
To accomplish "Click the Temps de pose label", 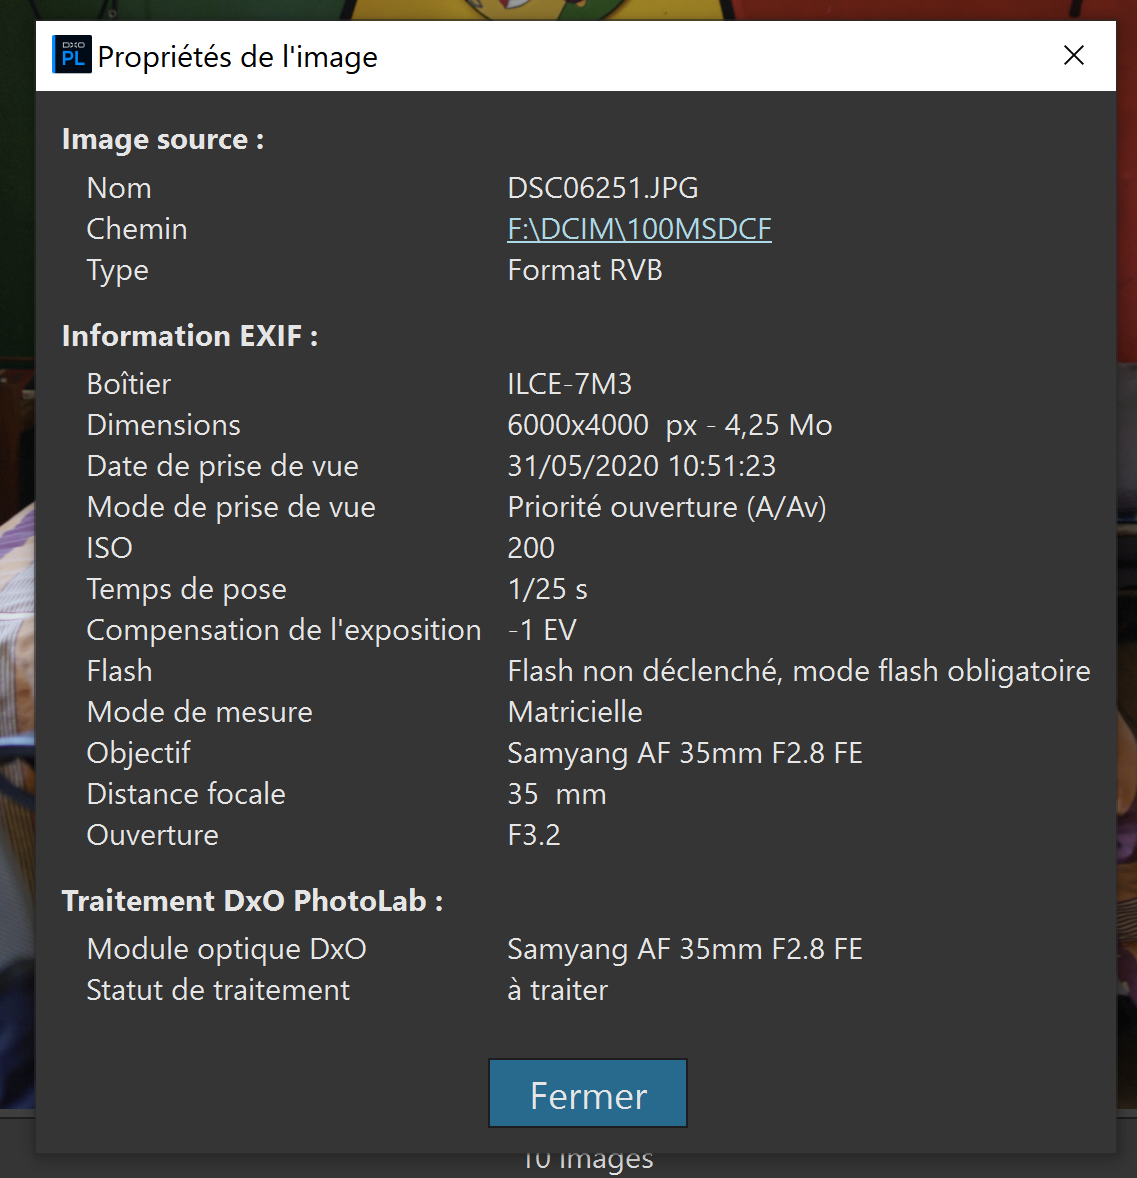I will tap(186, 590).
